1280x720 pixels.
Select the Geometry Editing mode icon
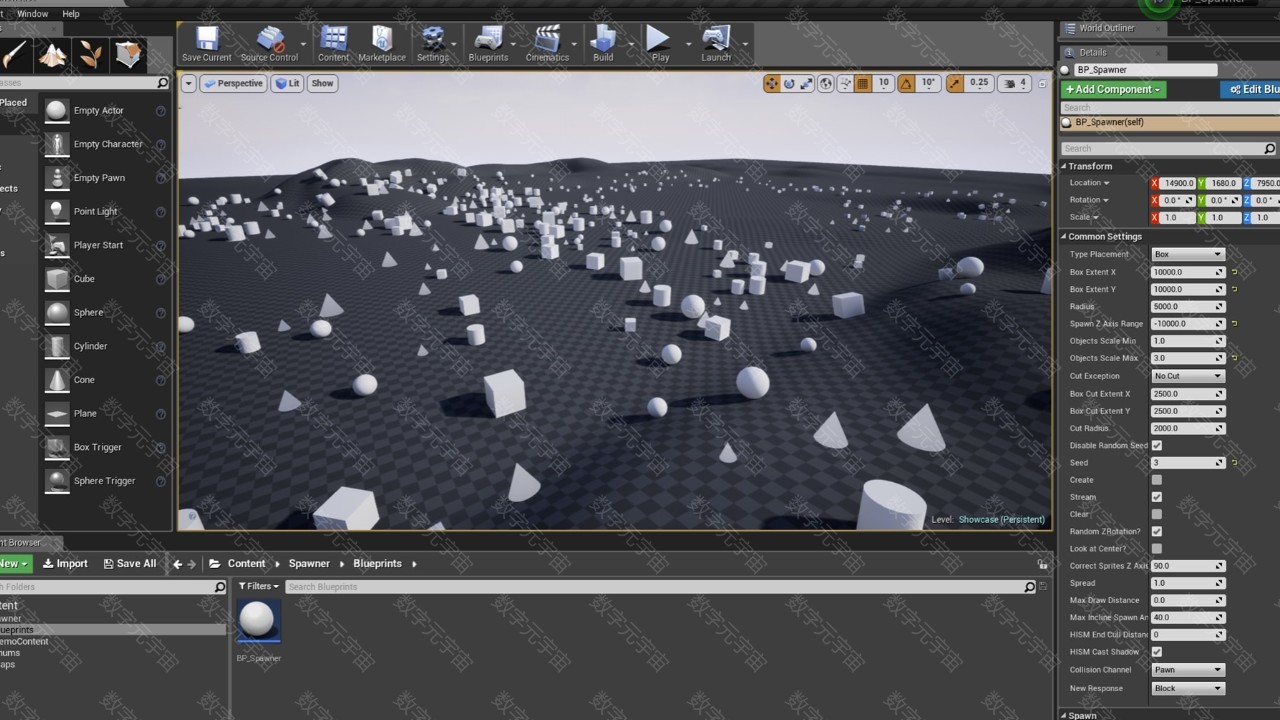tap(129, 55)
